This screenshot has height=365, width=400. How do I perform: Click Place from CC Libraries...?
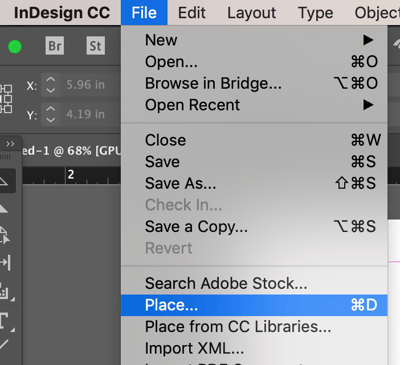(x=254, y=327)
